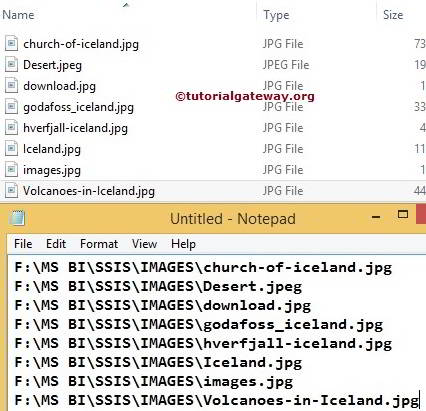The width and height of the screenshot is (426, 411).
Task: Click the Notepad icon in title bar
Action: [x=17, y=219]
